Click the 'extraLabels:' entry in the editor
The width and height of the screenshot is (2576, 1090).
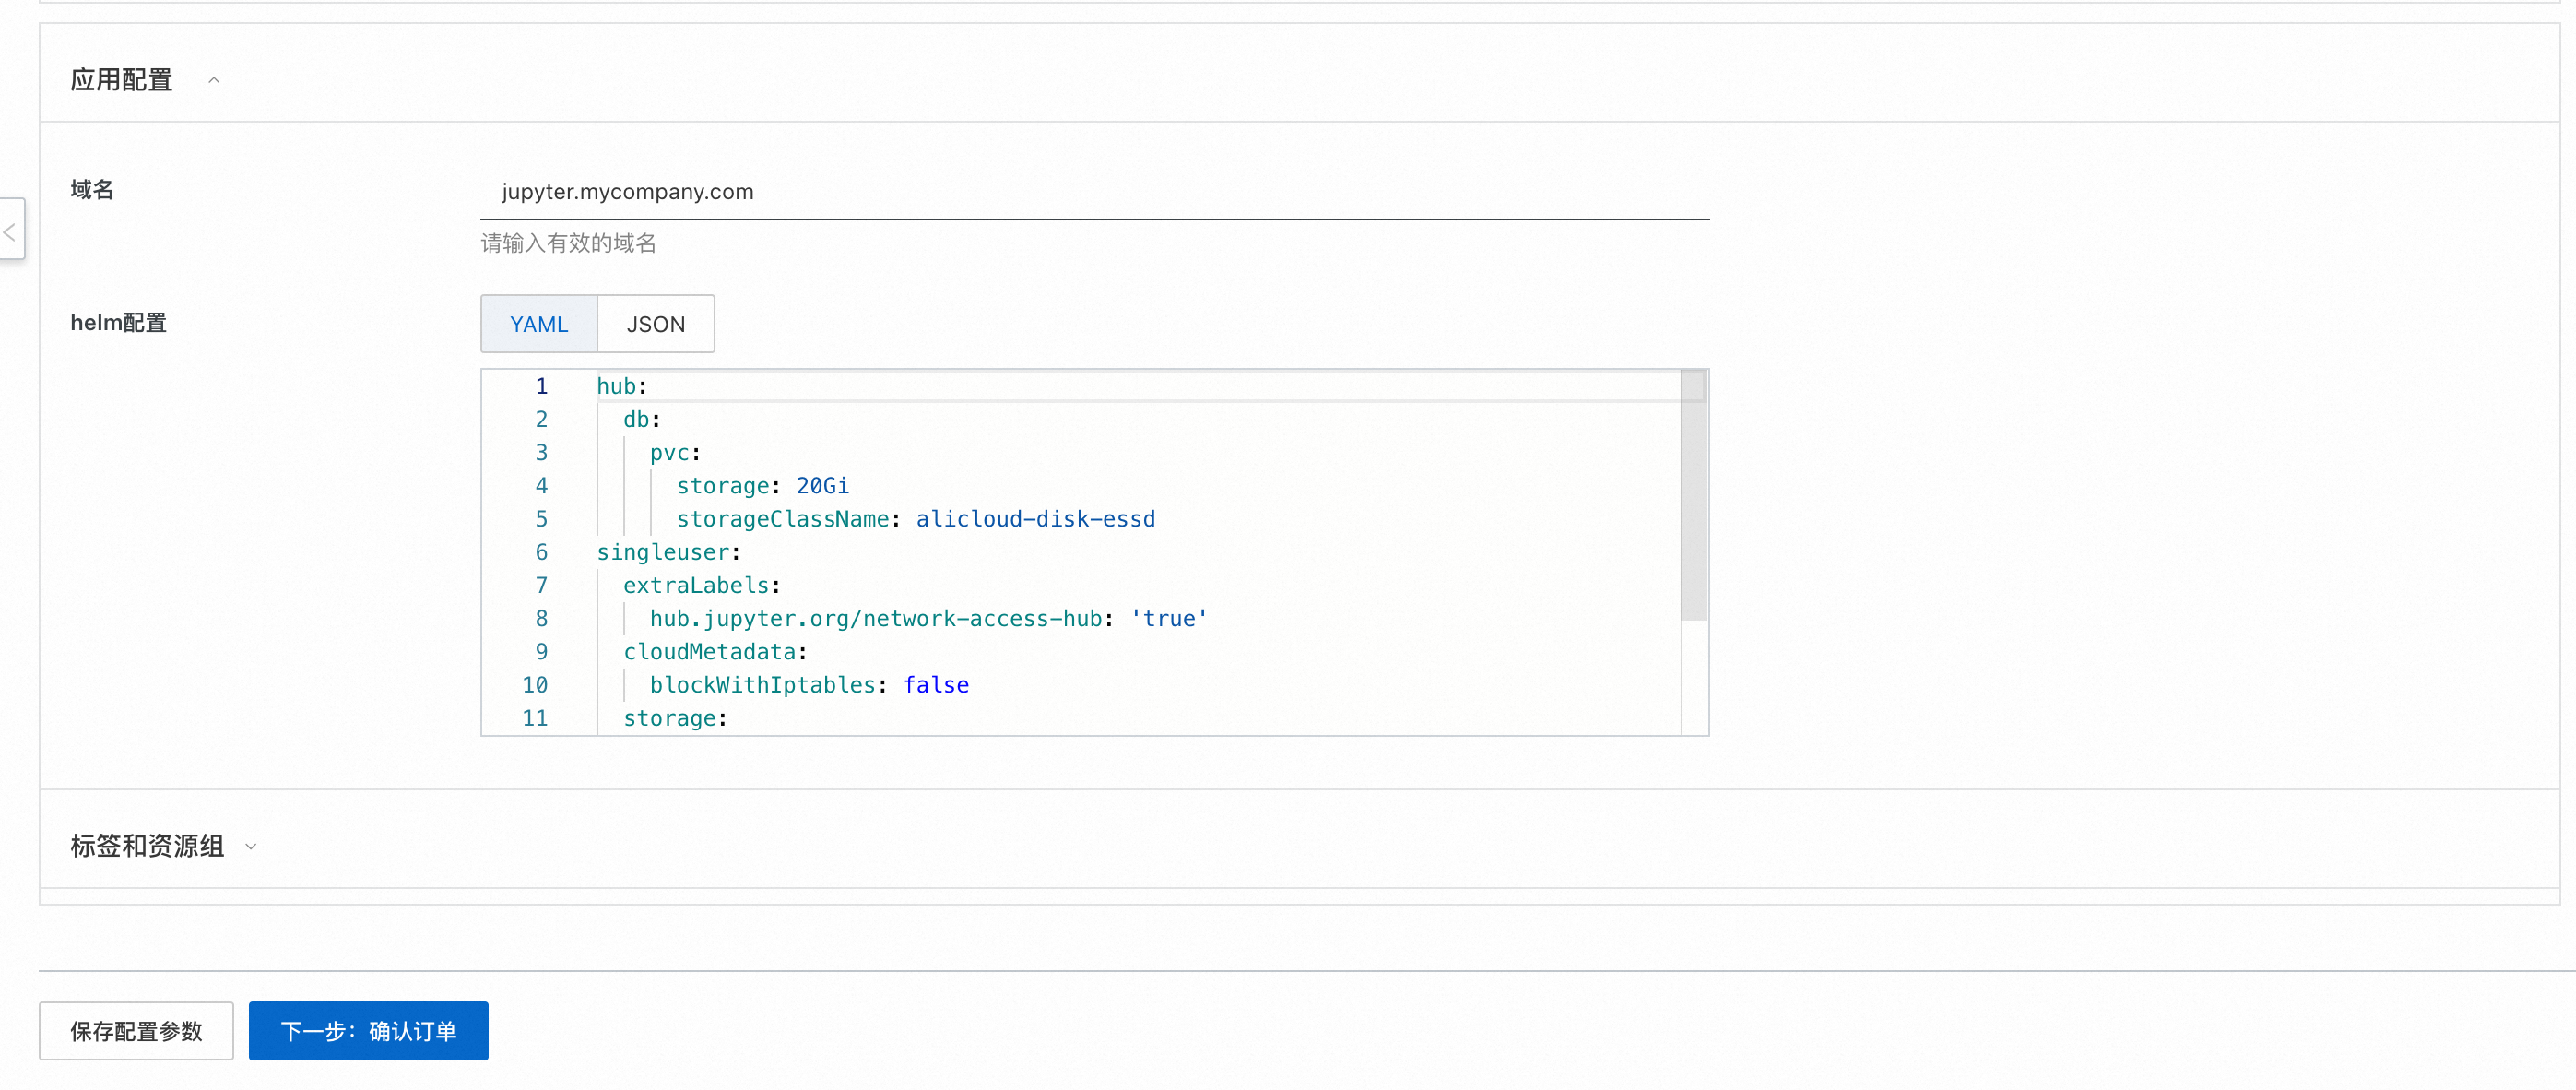click(x=699, y=585)
